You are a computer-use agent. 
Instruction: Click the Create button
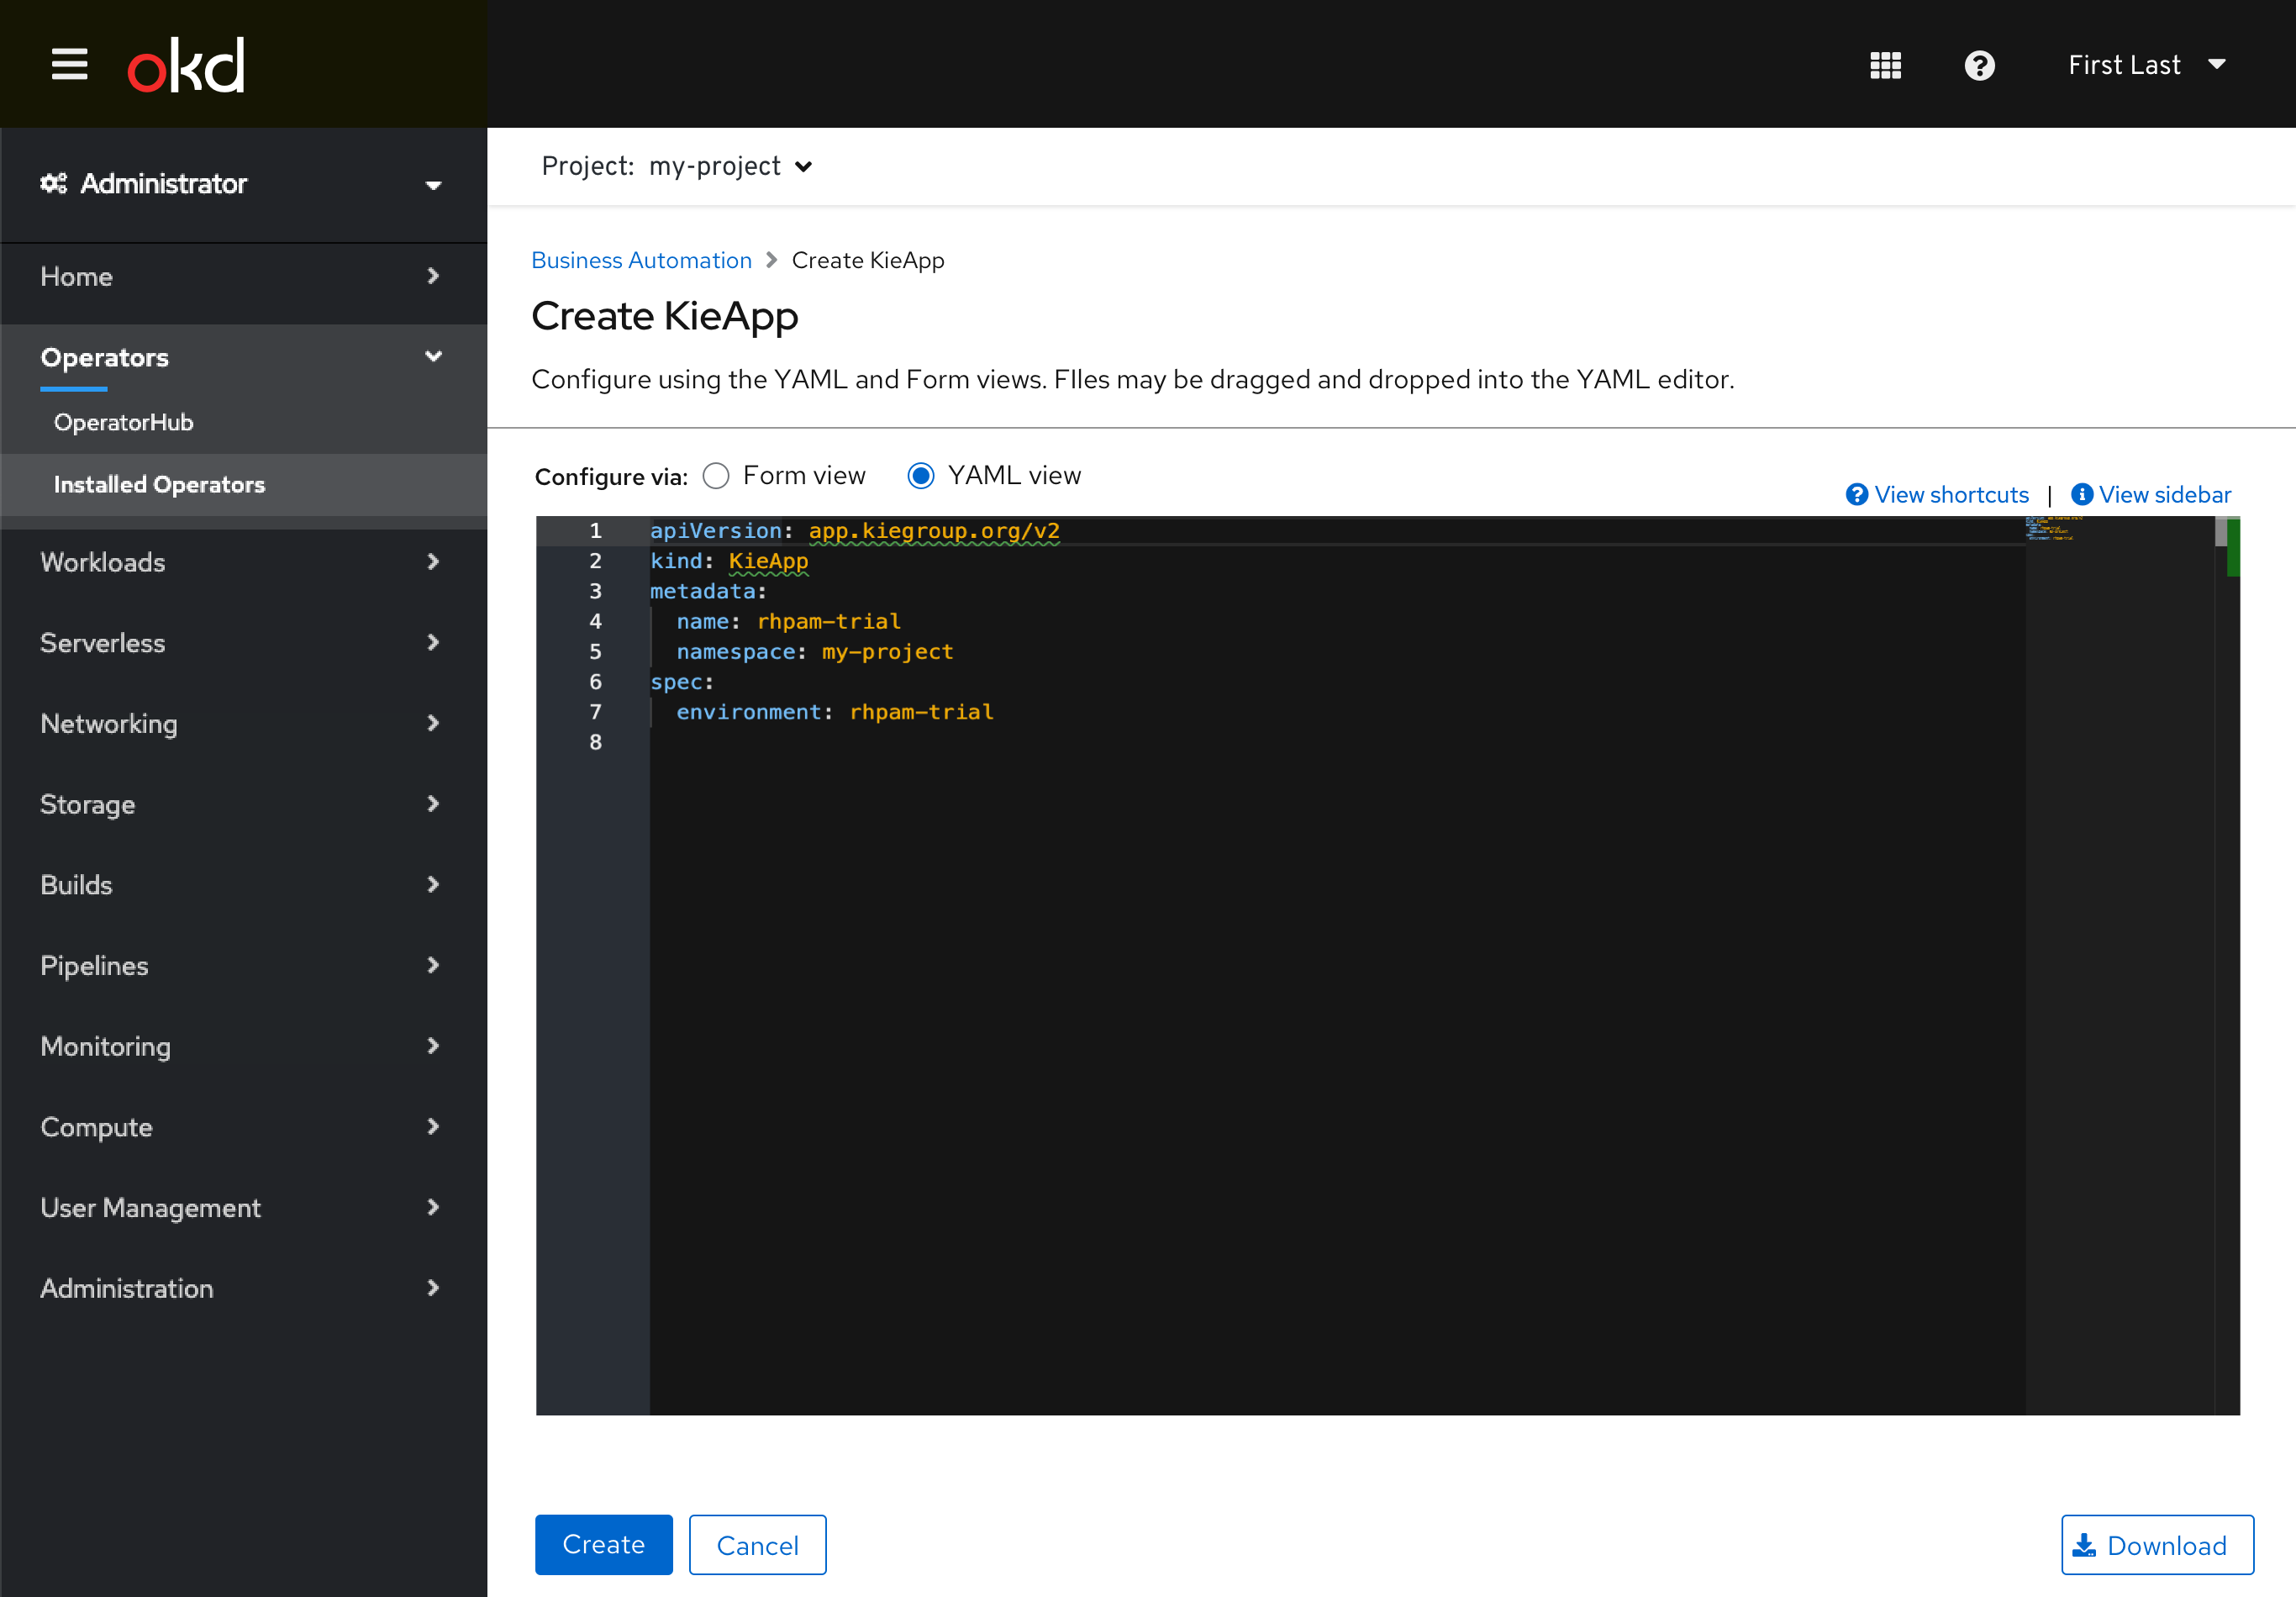605,1545
